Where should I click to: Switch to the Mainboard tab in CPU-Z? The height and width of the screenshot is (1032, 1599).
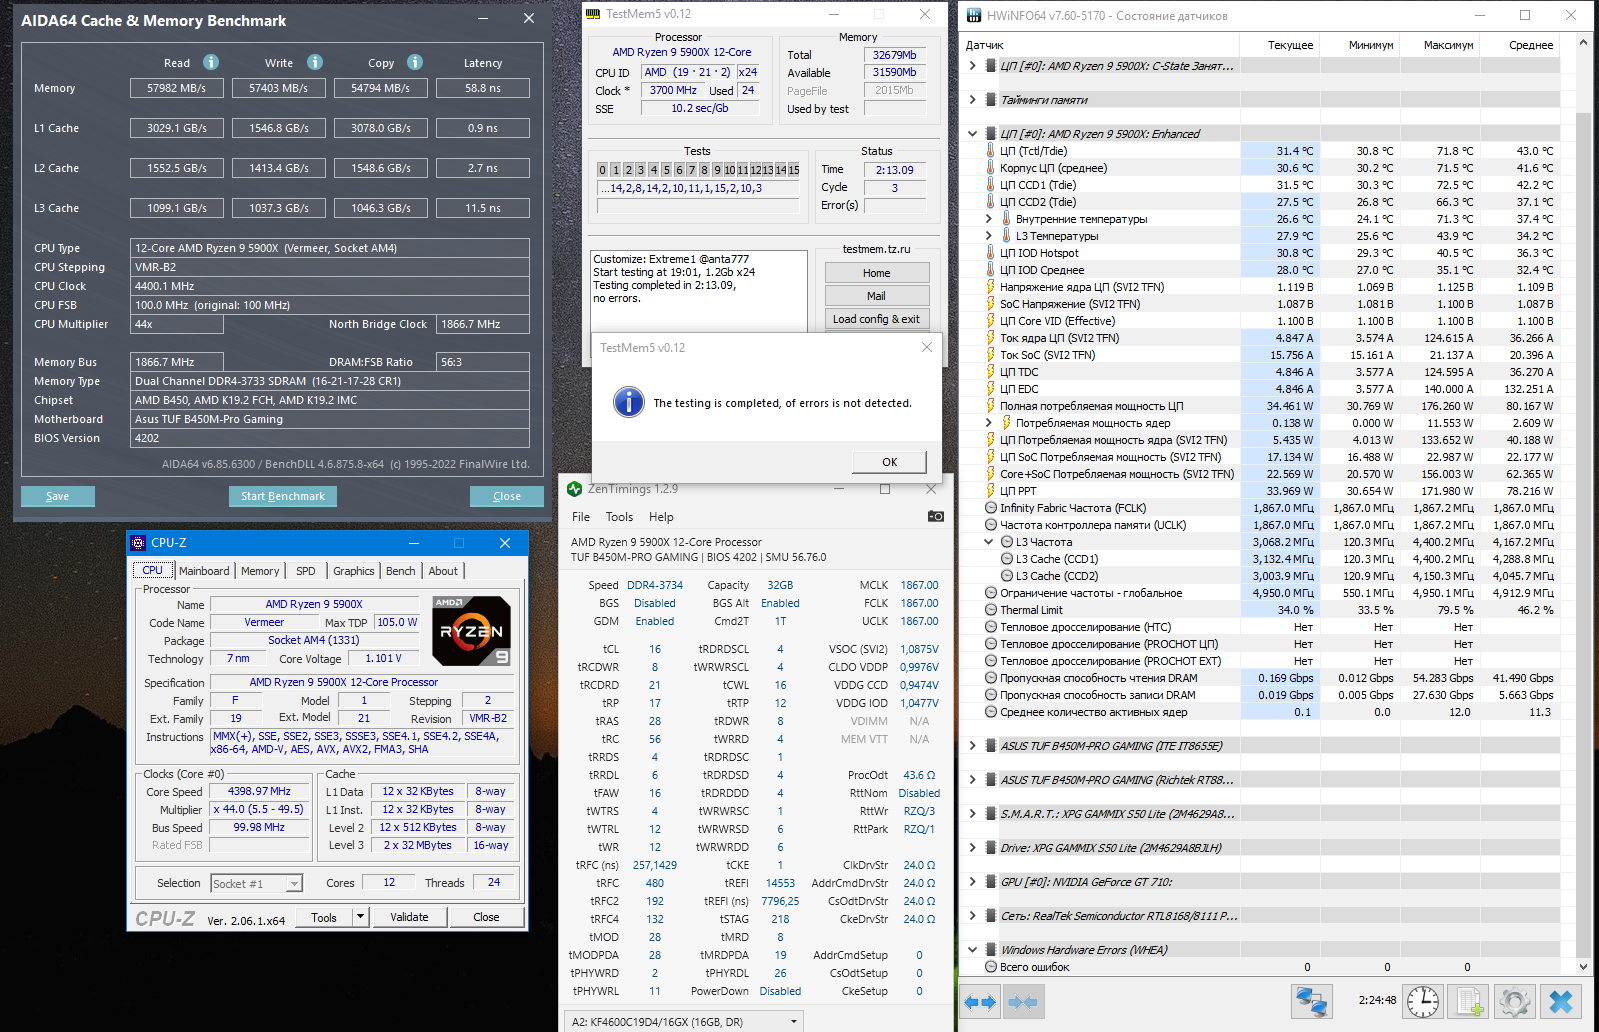coord(204,571)
